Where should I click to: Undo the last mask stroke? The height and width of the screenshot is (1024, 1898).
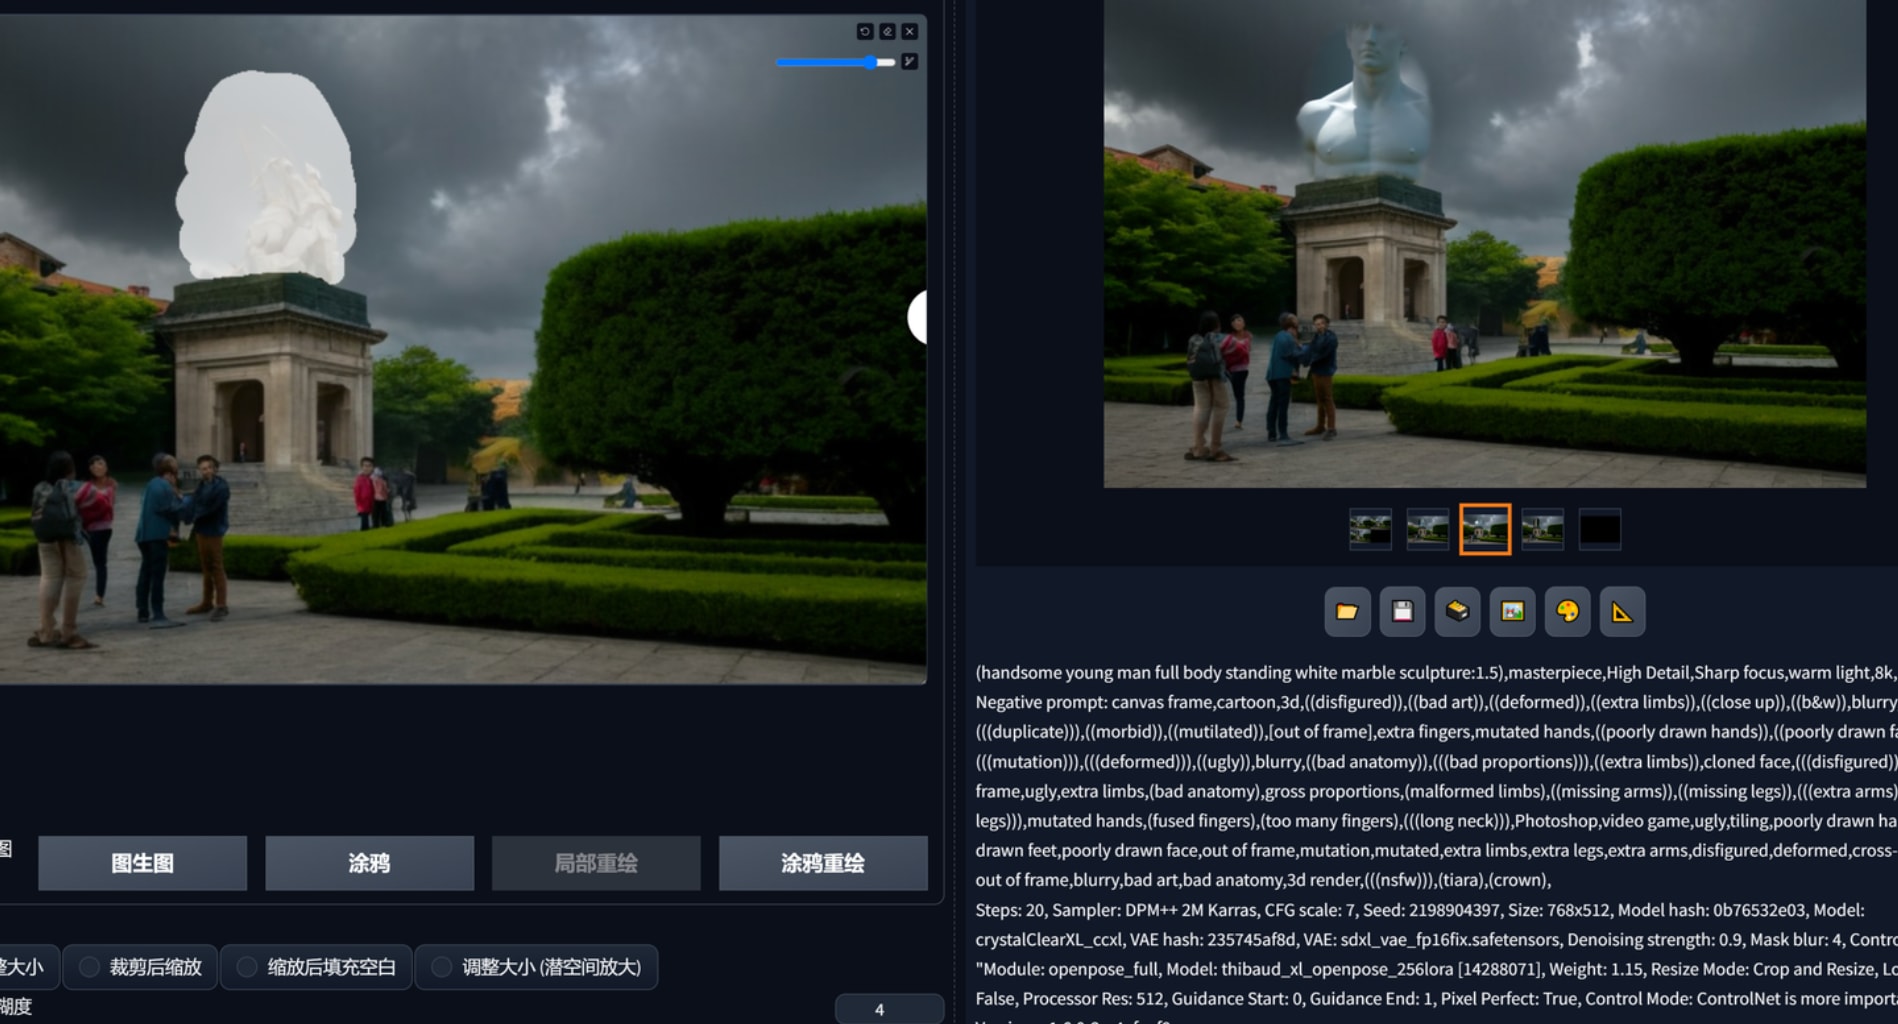pos(865,32)
